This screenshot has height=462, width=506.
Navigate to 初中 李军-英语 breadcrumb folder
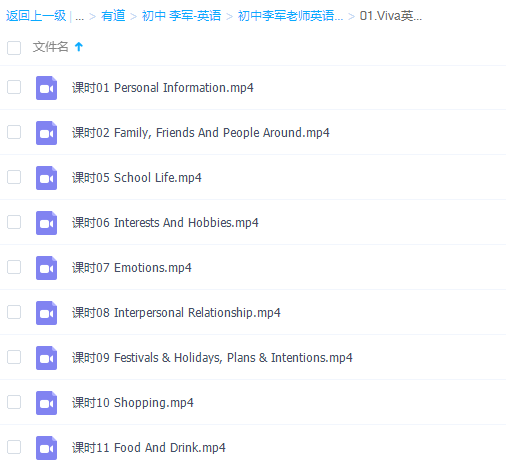click(x=181, y=16)
